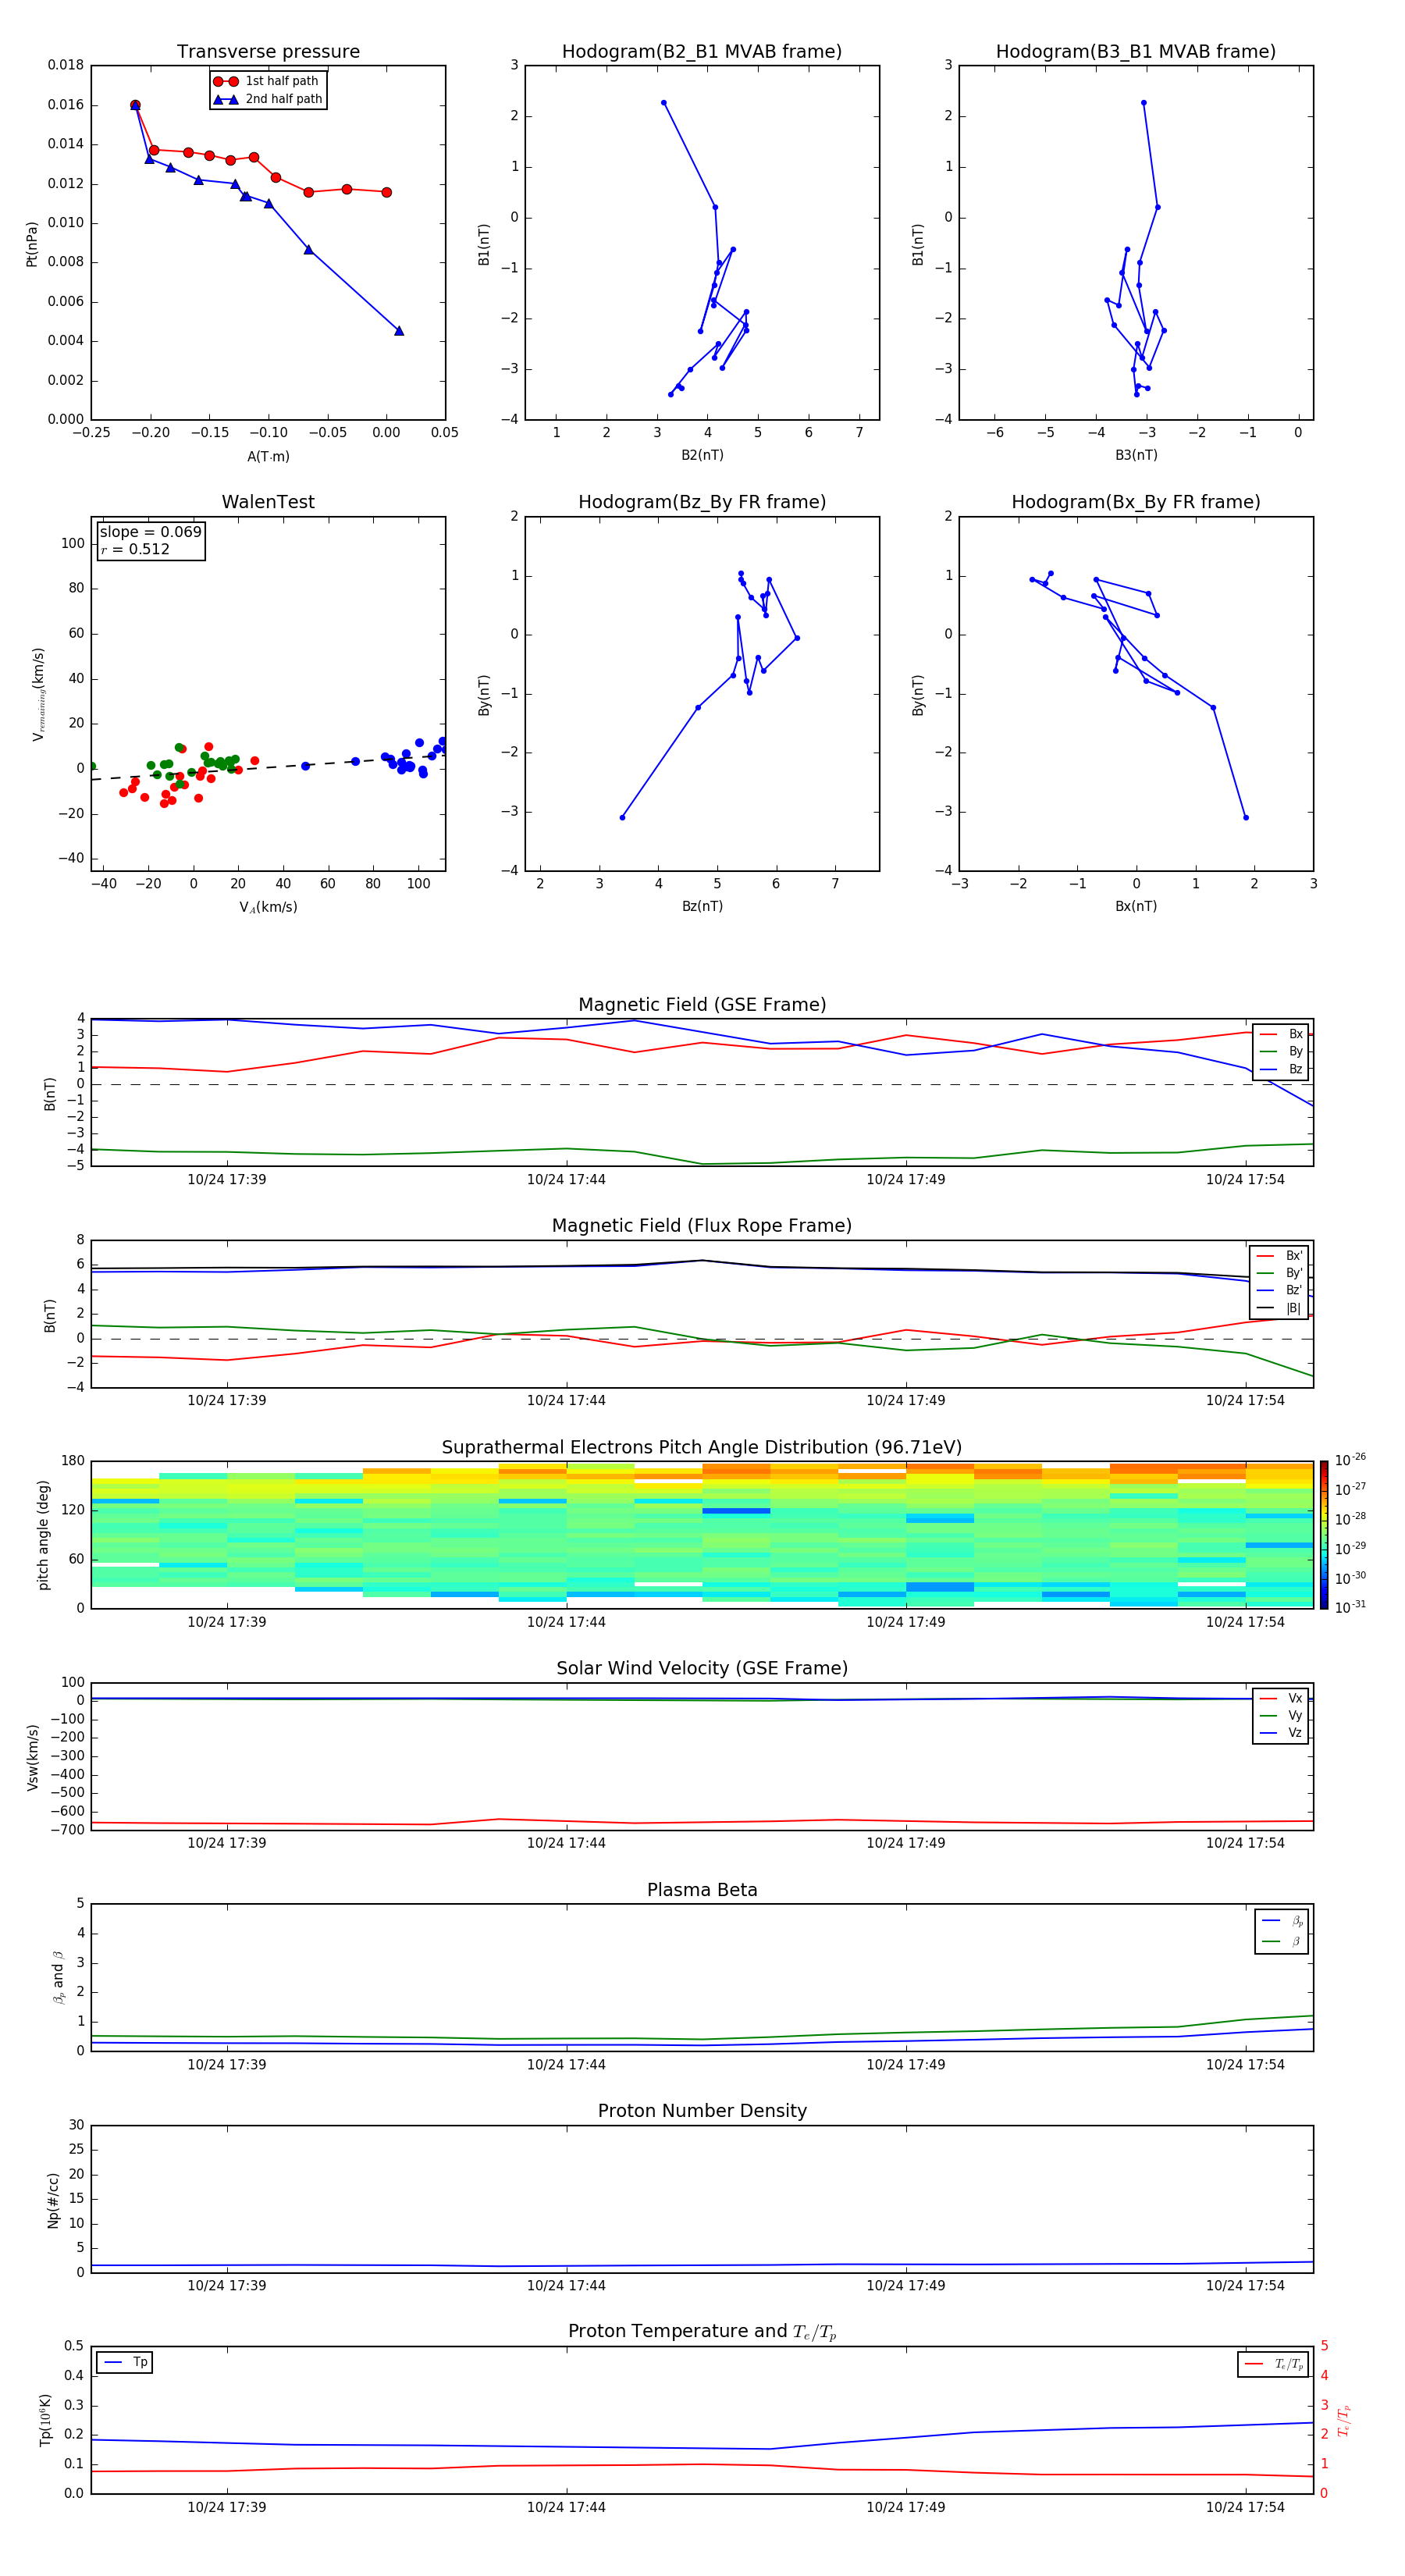Click the "Proton Number Density" title
Image resolution: width=1405 pixels, height=2576 pixels.
pyautogui.click(x=702, y=2111)
